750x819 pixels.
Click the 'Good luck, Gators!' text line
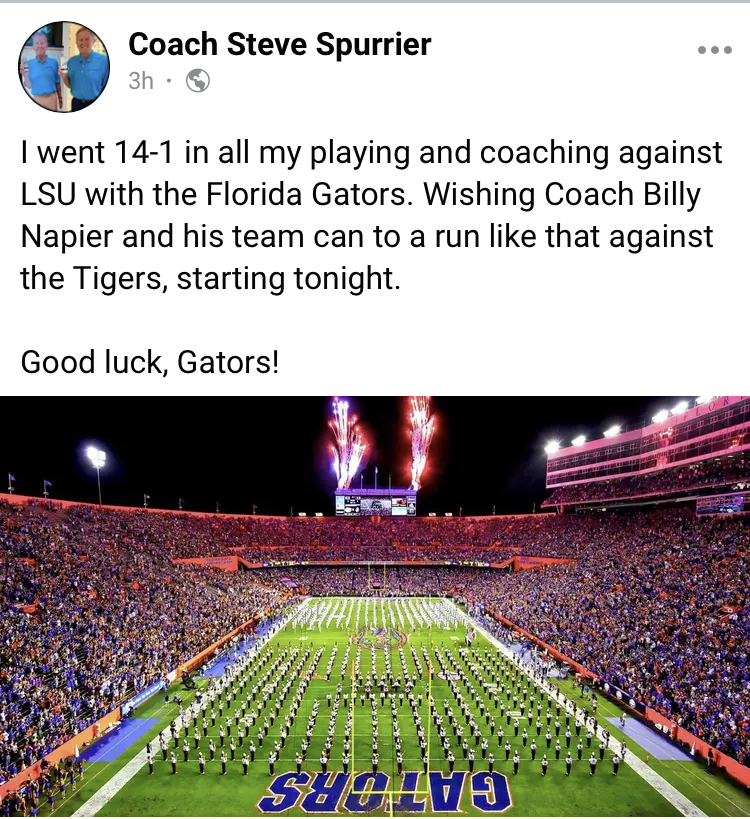[150, 361]
